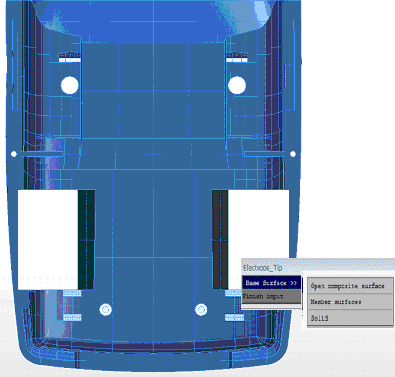Select light hatched patch below left cutout
The image size is (395, 377).
(x=72, y=293)
